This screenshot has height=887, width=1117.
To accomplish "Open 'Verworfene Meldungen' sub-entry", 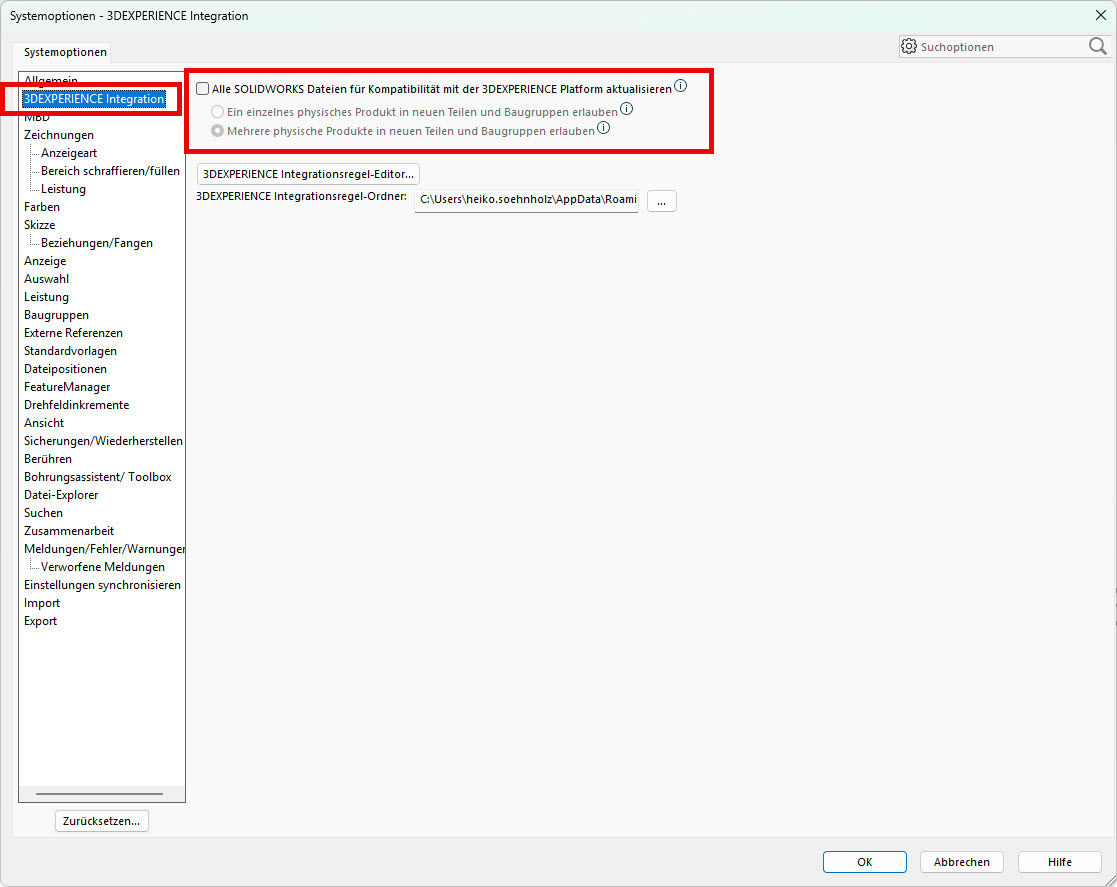I will [x=103, y=567].
